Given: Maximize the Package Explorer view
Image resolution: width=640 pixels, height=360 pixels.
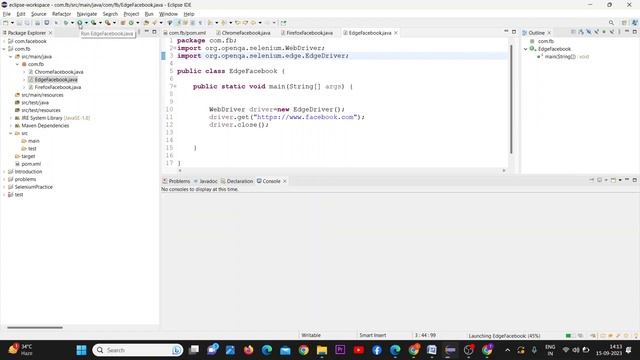Looking at the screenshot, I should [154, 32].
